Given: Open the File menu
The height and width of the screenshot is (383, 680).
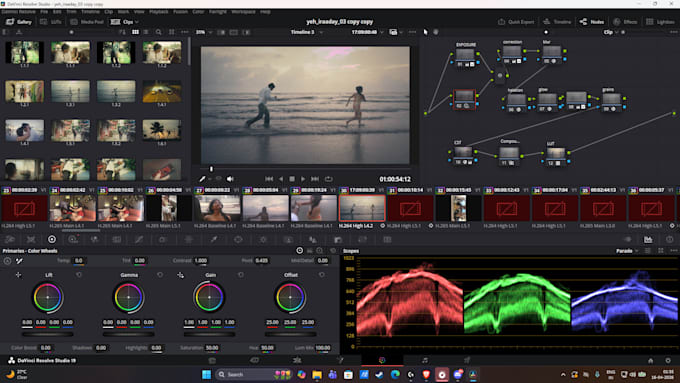Looking at the screenshot, I should click(44, 12).
